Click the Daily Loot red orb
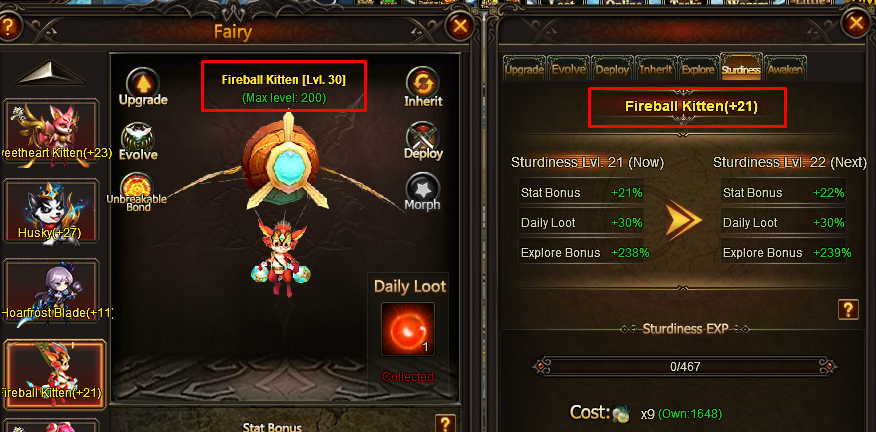876x432 pixels. [408, 329]
